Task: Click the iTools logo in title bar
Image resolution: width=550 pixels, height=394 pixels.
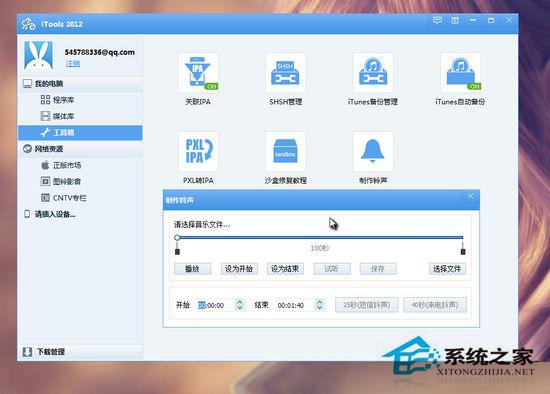Action: point(28,24)
